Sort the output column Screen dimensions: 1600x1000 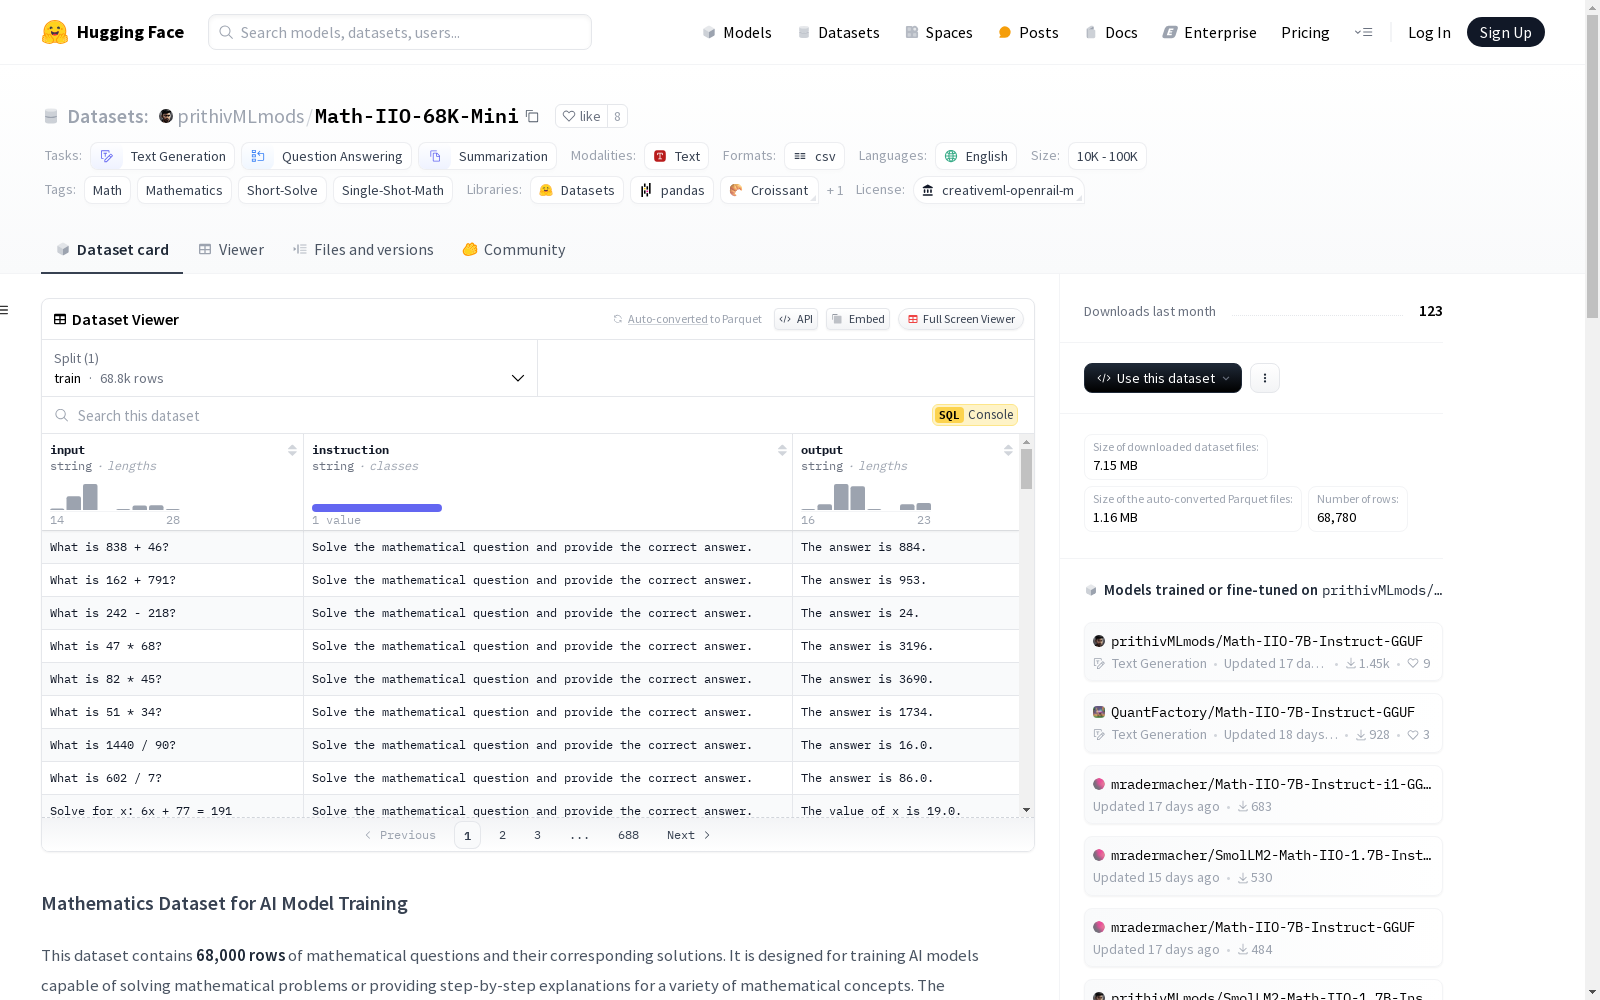[x=1008, y=450]
